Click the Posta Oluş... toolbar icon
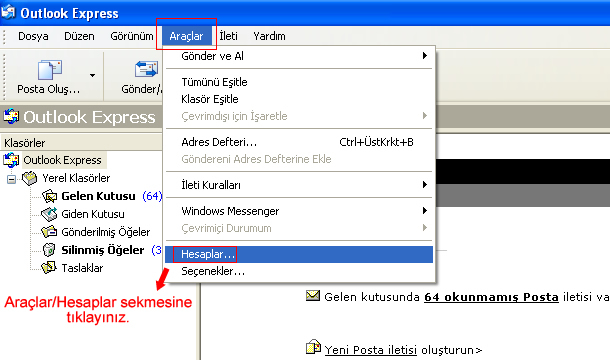 [x=49, y=70]
